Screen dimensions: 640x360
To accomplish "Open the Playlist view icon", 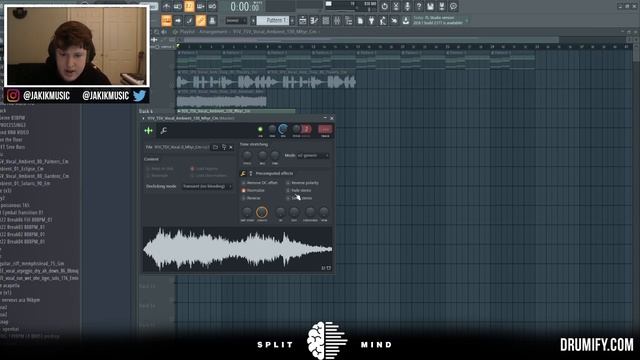I will pos(303,20).
